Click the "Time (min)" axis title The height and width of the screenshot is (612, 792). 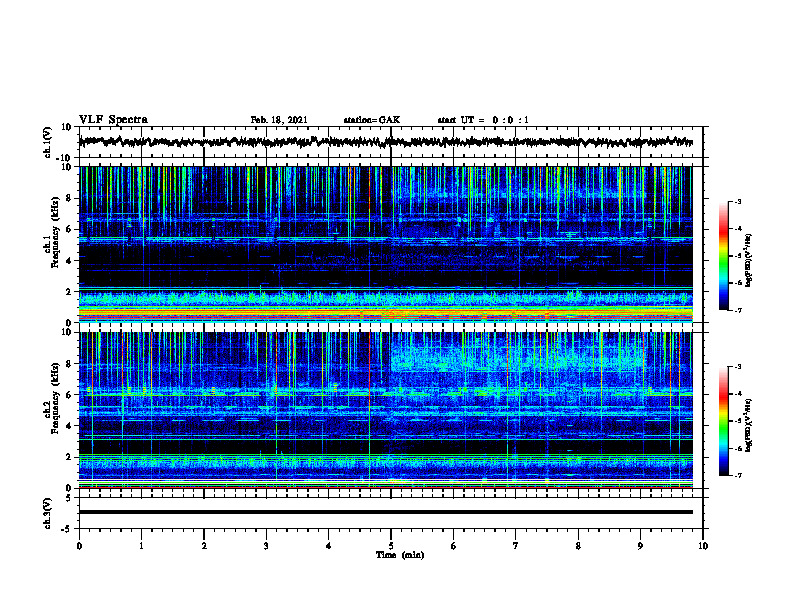[x=400, y=555]
